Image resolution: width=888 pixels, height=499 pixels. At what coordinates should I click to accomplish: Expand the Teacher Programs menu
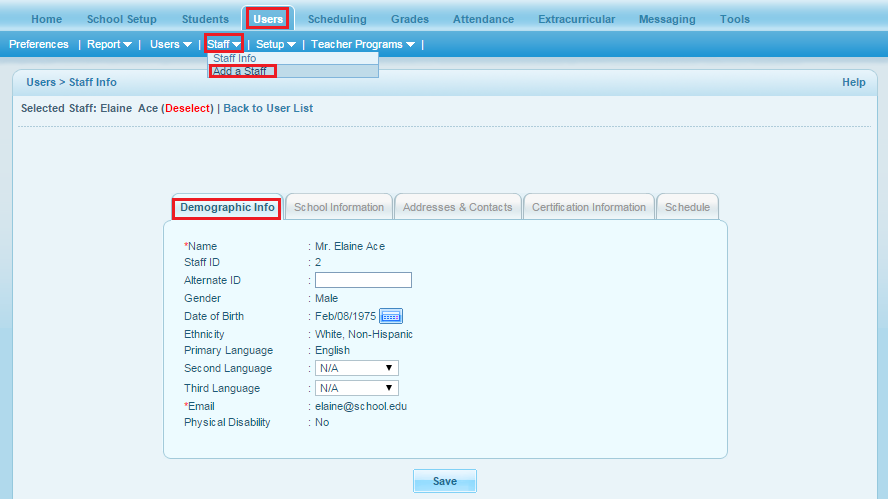click(x=363, y=44)
